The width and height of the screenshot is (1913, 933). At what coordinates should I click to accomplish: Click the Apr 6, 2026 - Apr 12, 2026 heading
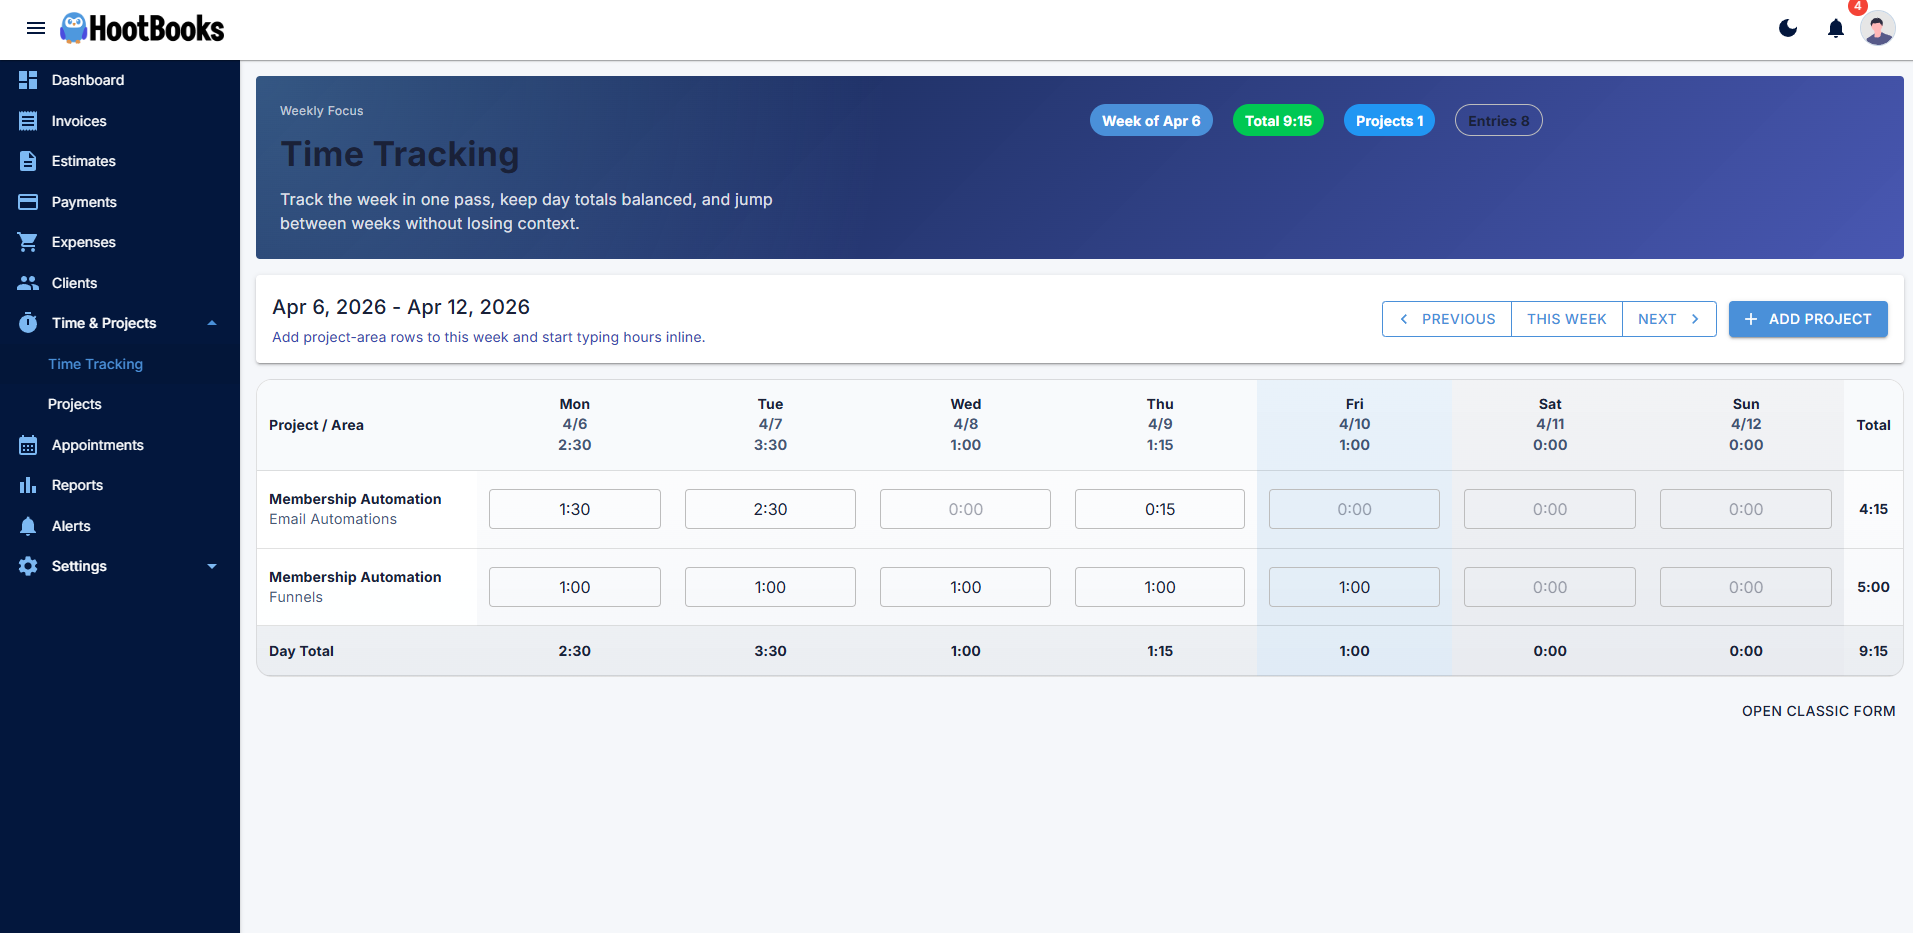tap(401, 307)
